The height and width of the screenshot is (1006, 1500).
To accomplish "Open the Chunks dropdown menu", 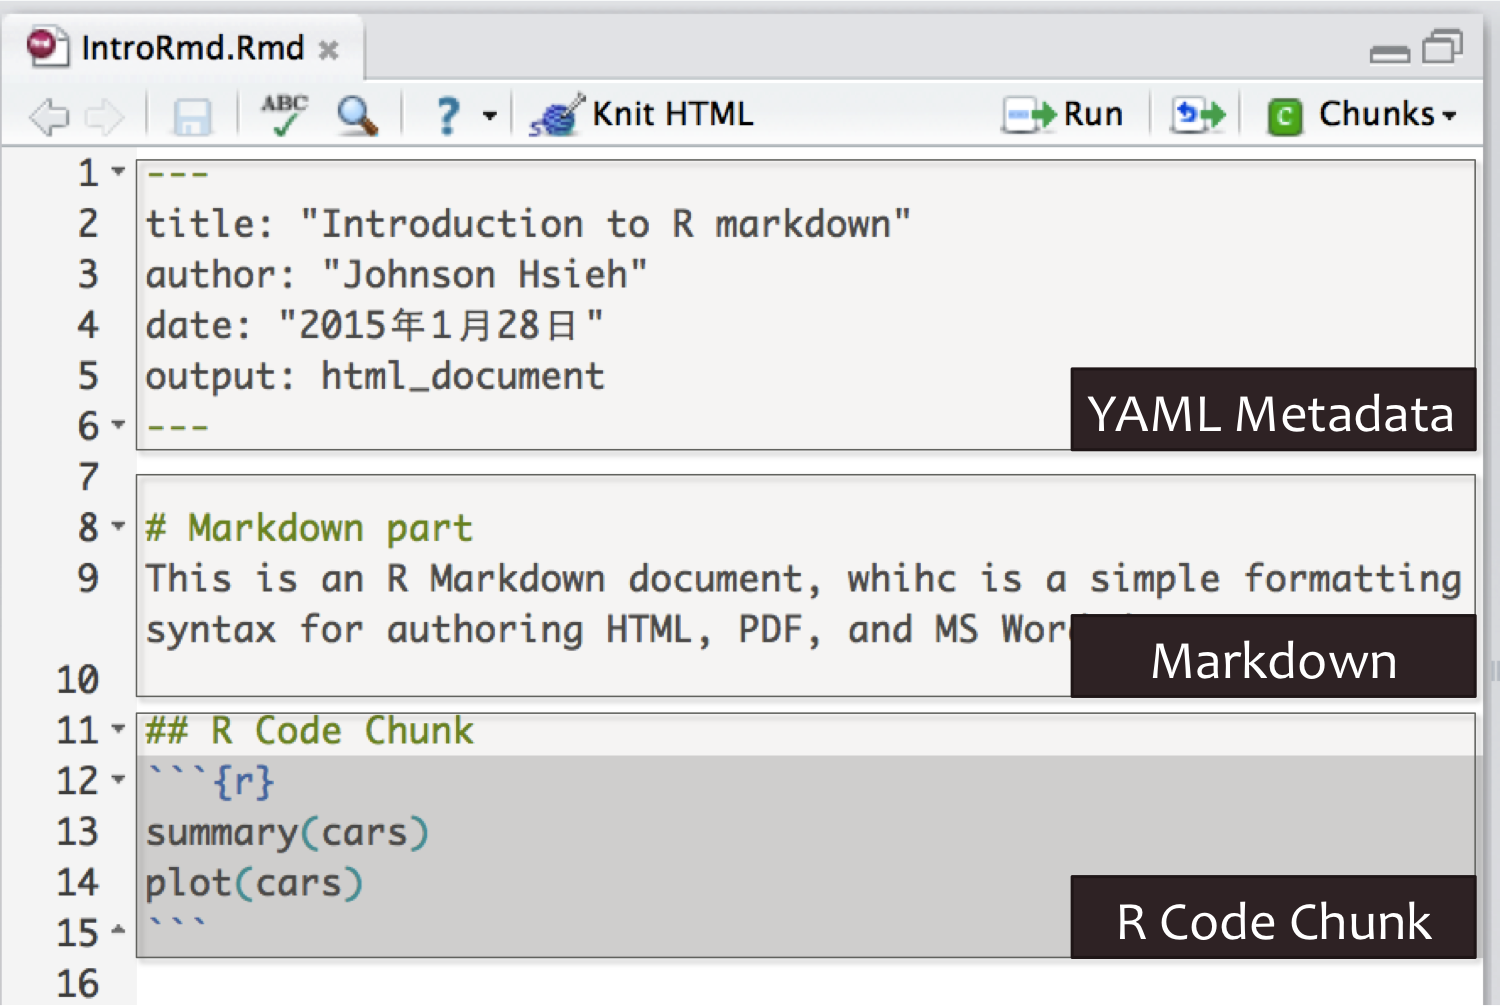I will click(x=1364, y=115).
